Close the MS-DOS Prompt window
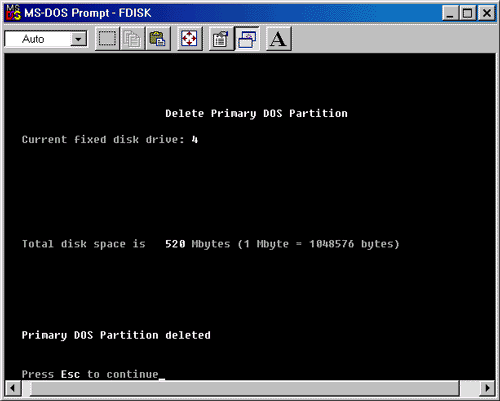Image resolution: width=500 pixels, height=401 pixels. pos(487,13)
